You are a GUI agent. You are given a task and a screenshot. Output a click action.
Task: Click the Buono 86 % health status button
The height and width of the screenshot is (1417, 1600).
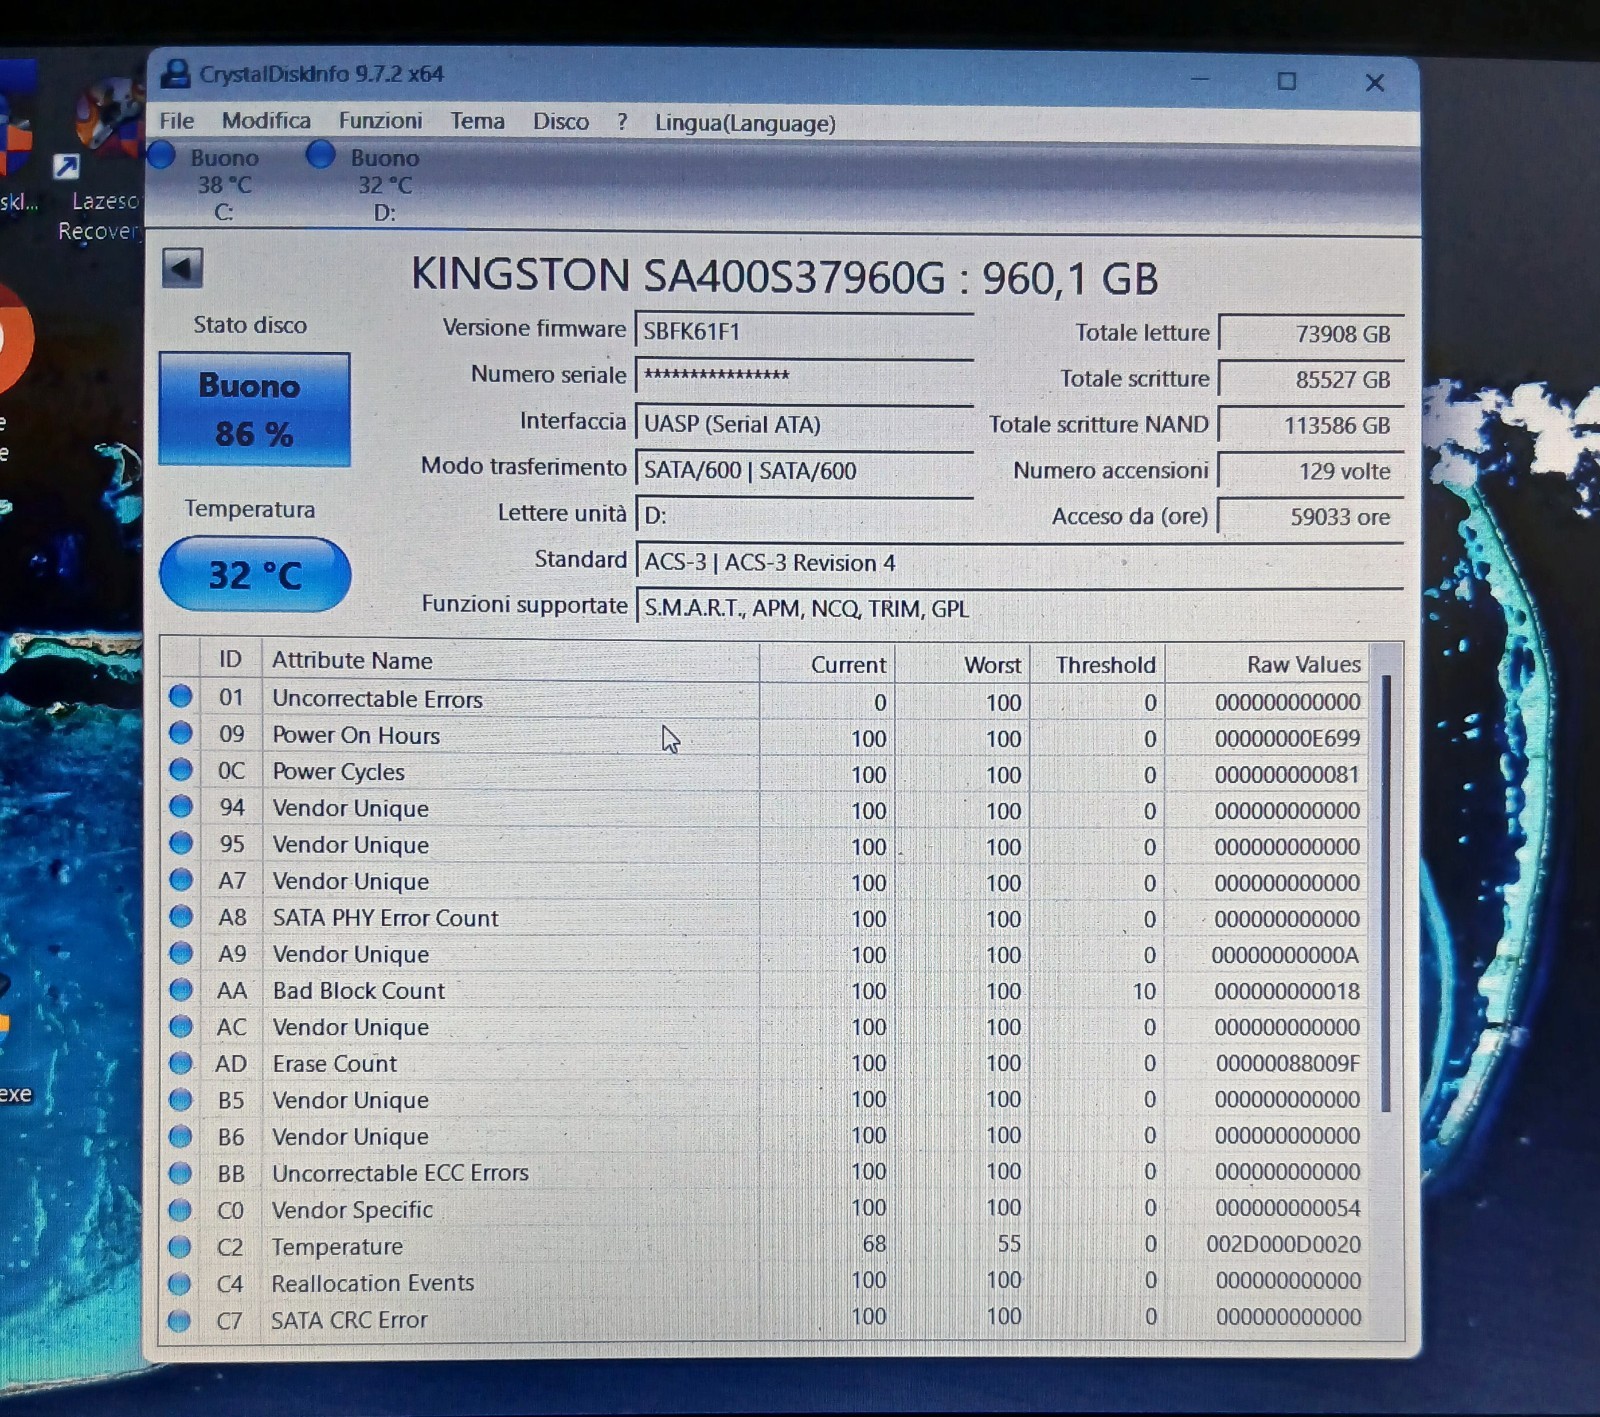[x=254, y=409]
